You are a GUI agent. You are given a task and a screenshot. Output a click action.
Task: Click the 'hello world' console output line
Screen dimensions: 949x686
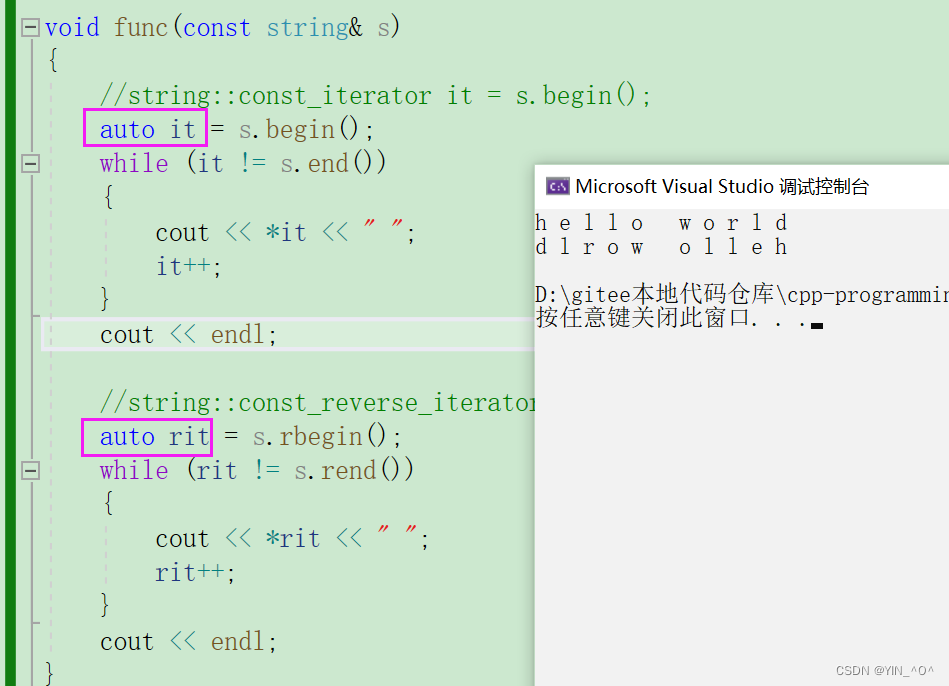pyautogui.click(x=662, y=222)
